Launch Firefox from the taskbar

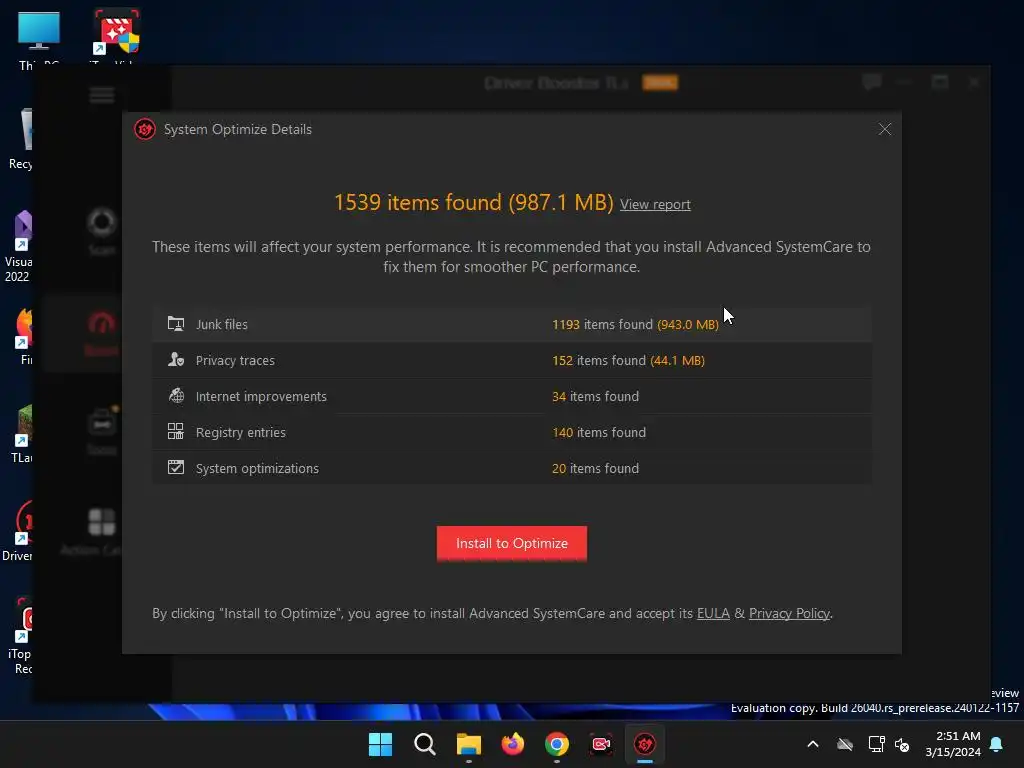[x=513, y=744]
